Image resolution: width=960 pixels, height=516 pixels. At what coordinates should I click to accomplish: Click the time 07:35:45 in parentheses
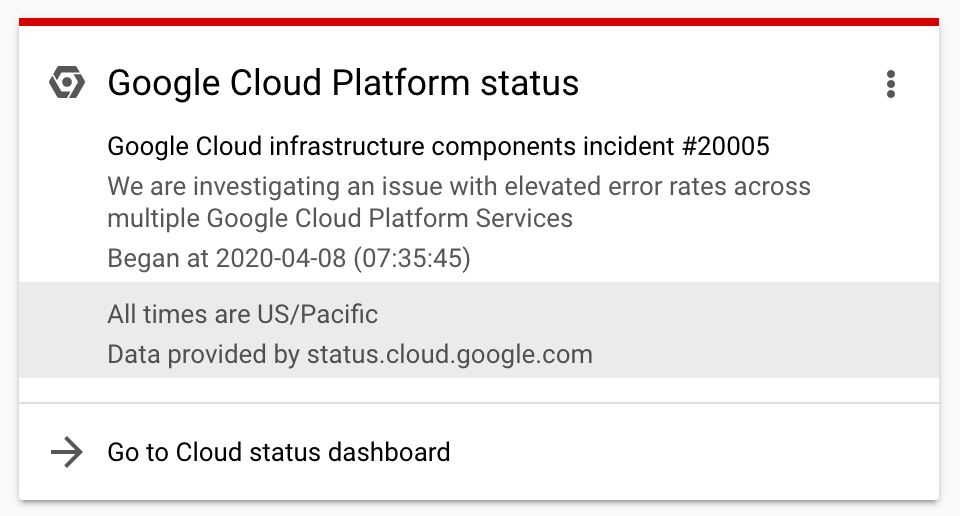(x=412, y=259)
